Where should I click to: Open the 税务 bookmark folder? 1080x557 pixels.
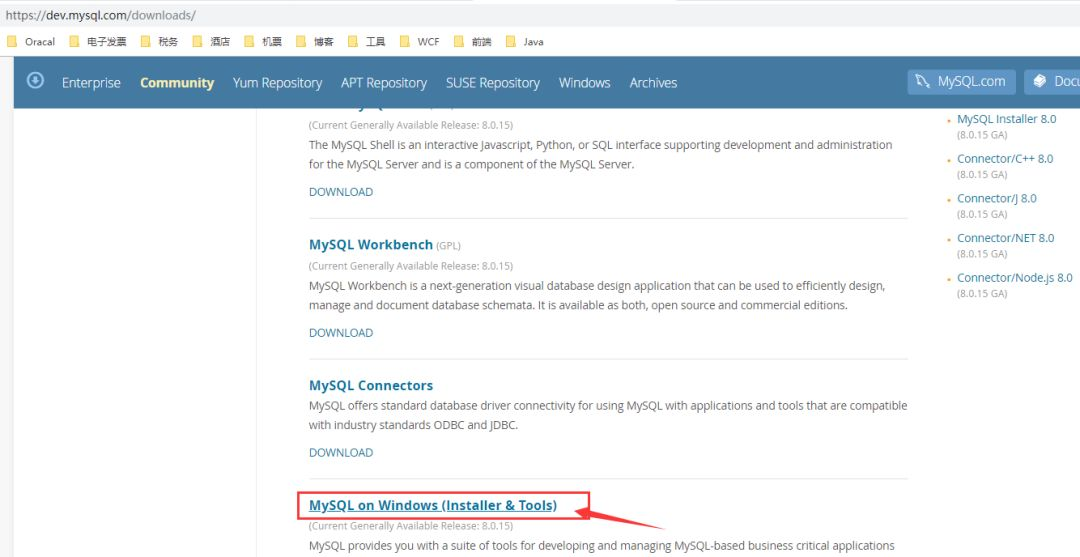click(160, 41)
